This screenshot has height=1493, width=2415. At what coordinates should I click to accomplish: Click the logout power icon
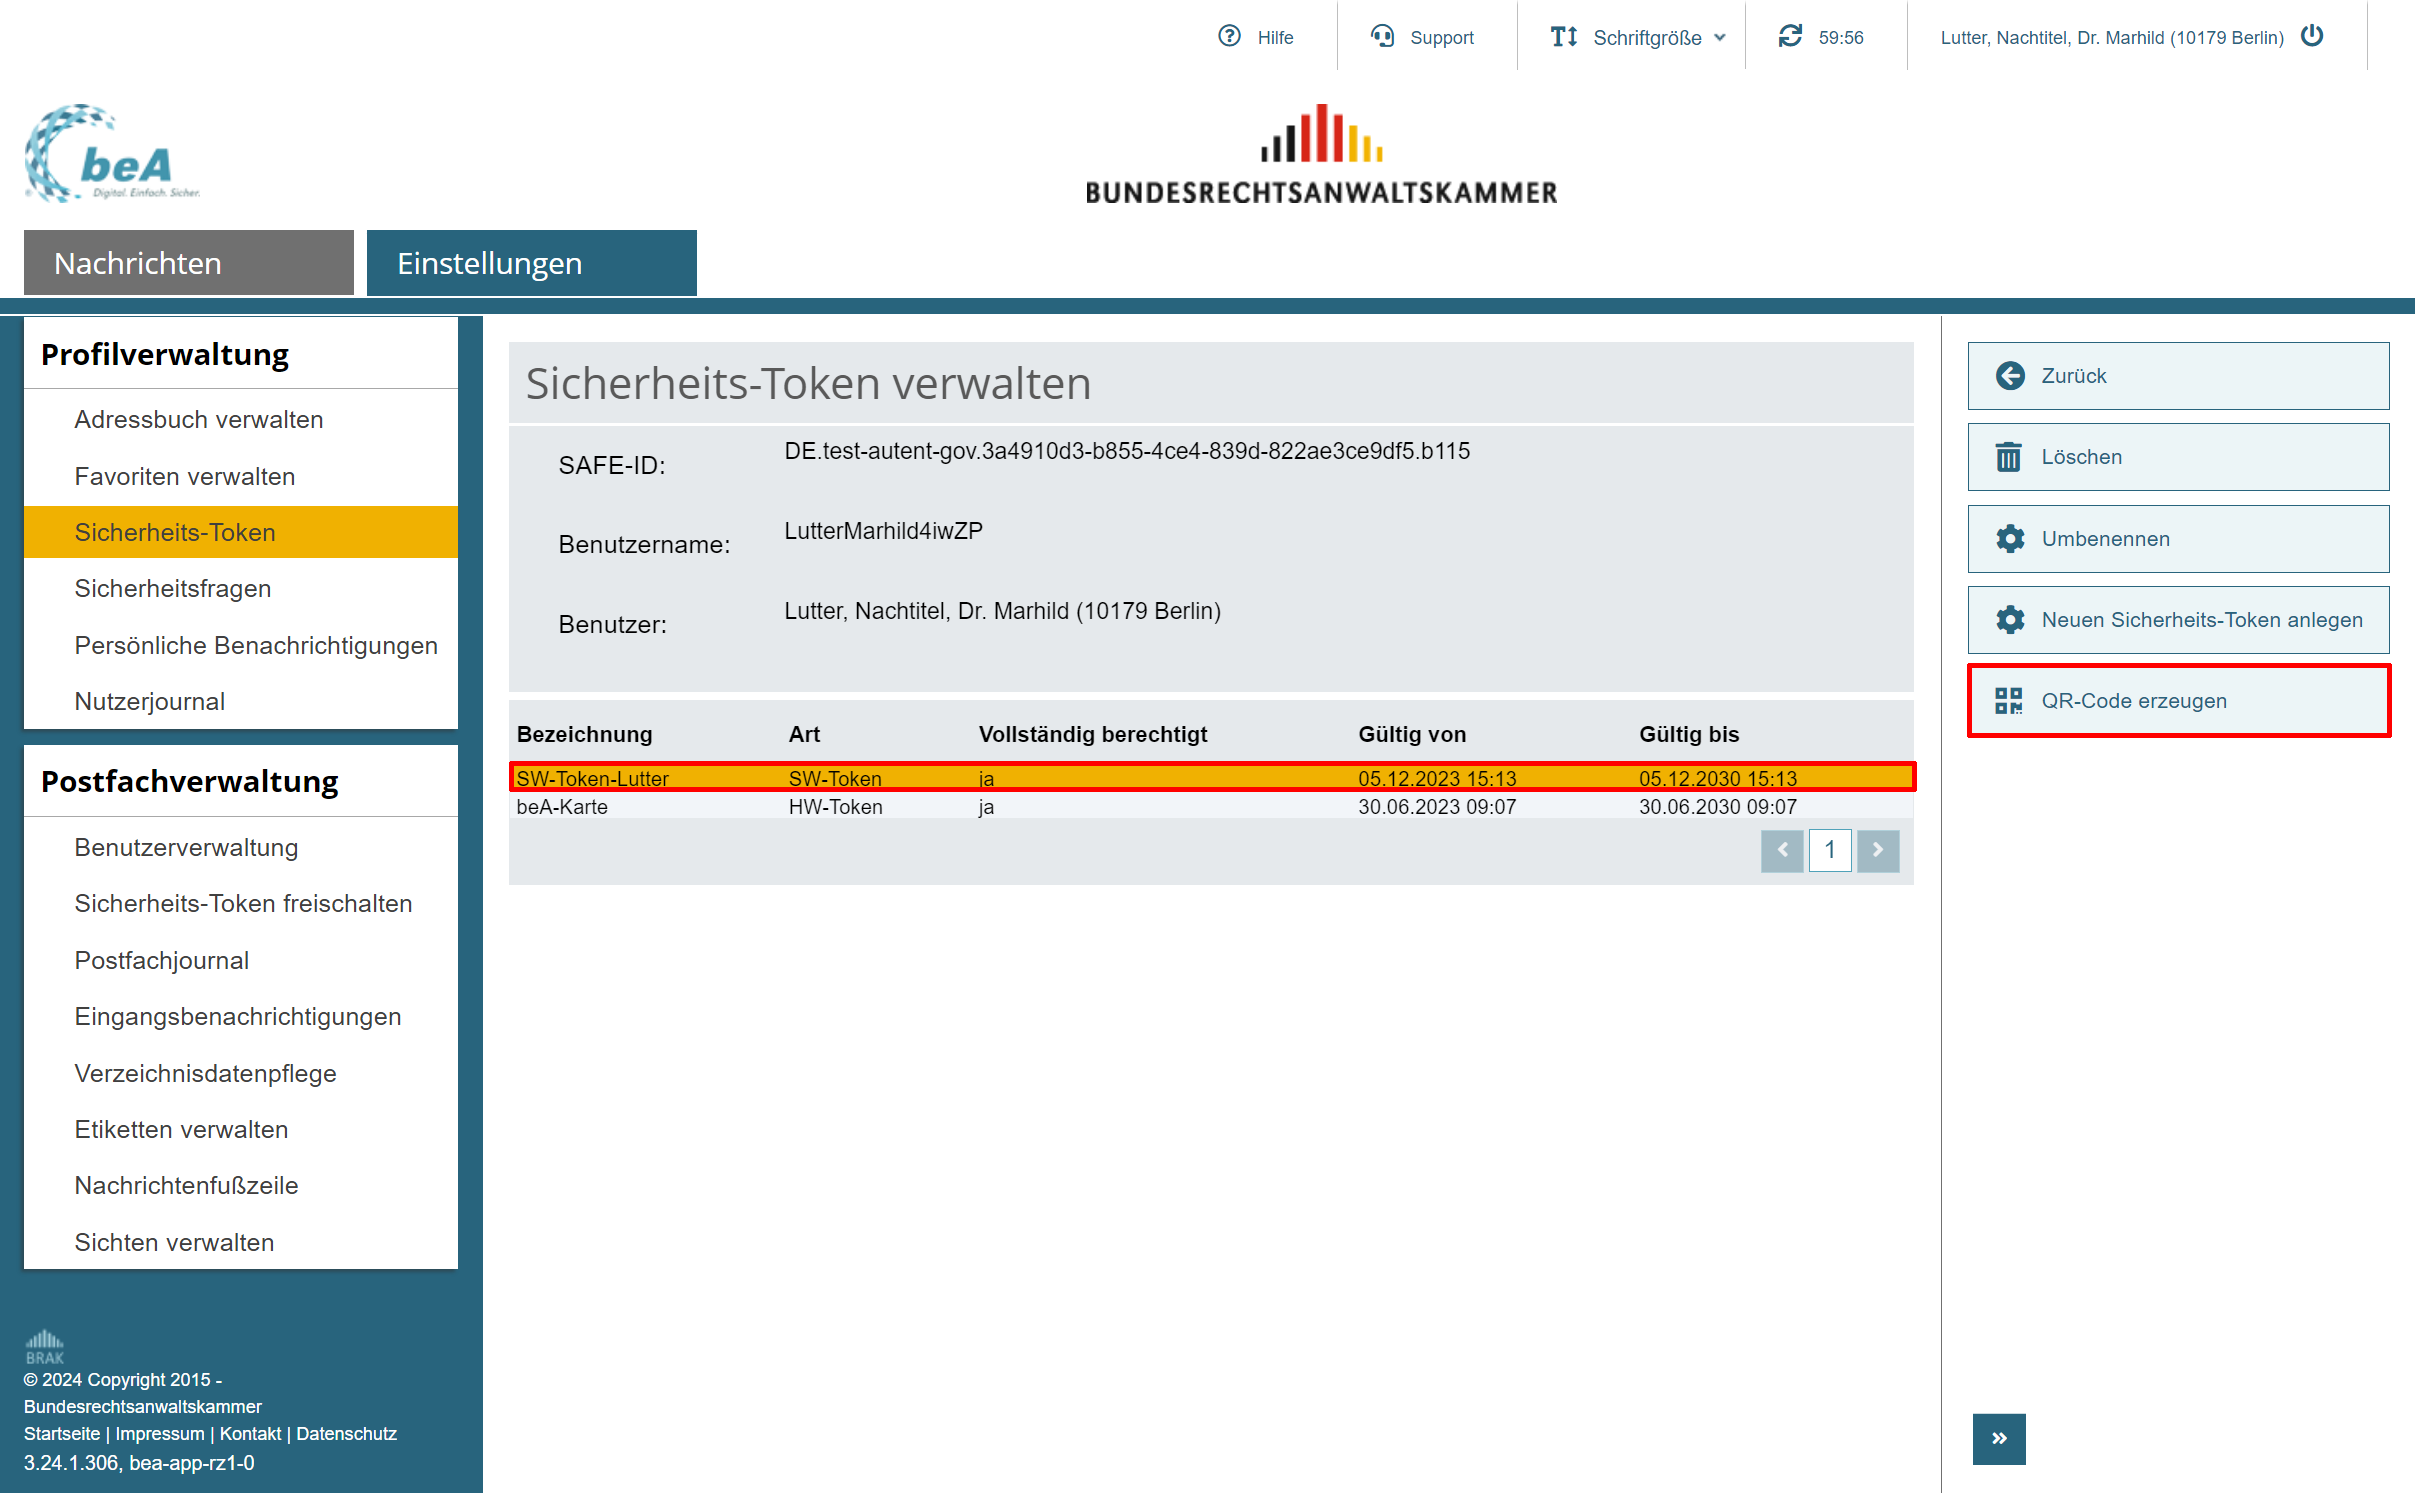[x=2312, y=36]
